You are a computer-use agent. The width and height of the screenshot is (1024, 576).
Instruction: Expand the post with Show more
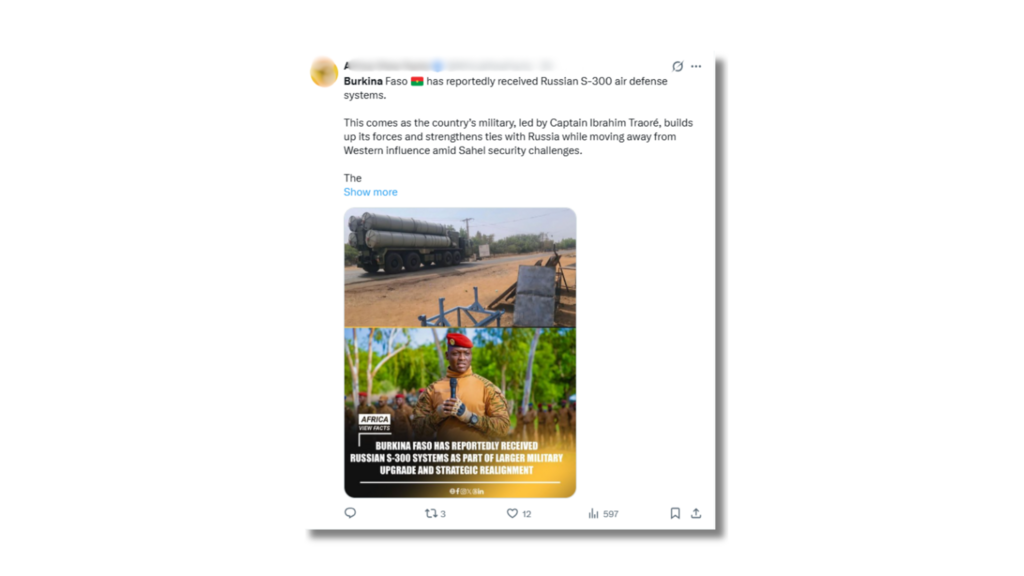click(370, 192)
